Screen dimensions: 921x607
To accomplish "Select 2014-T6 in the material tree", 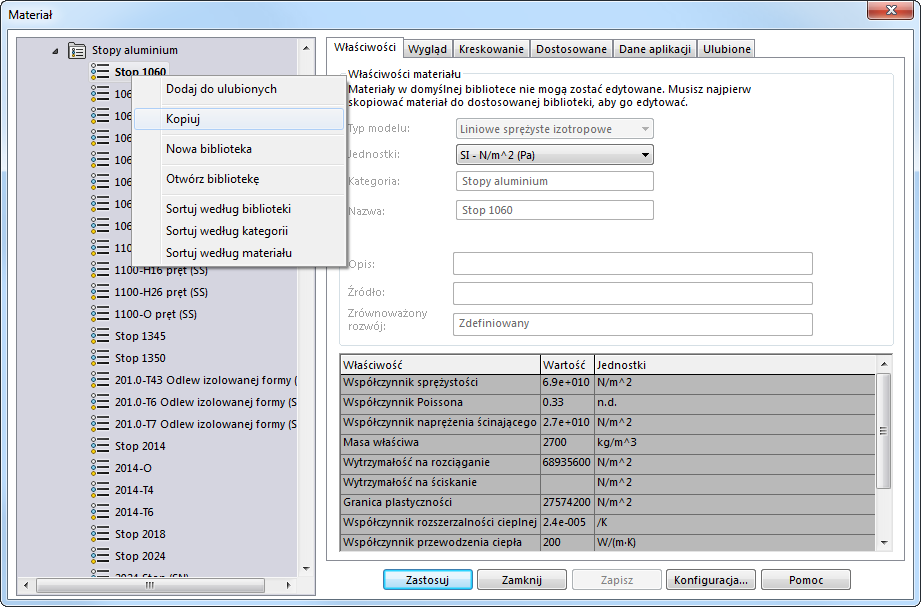I will point(134,512).
